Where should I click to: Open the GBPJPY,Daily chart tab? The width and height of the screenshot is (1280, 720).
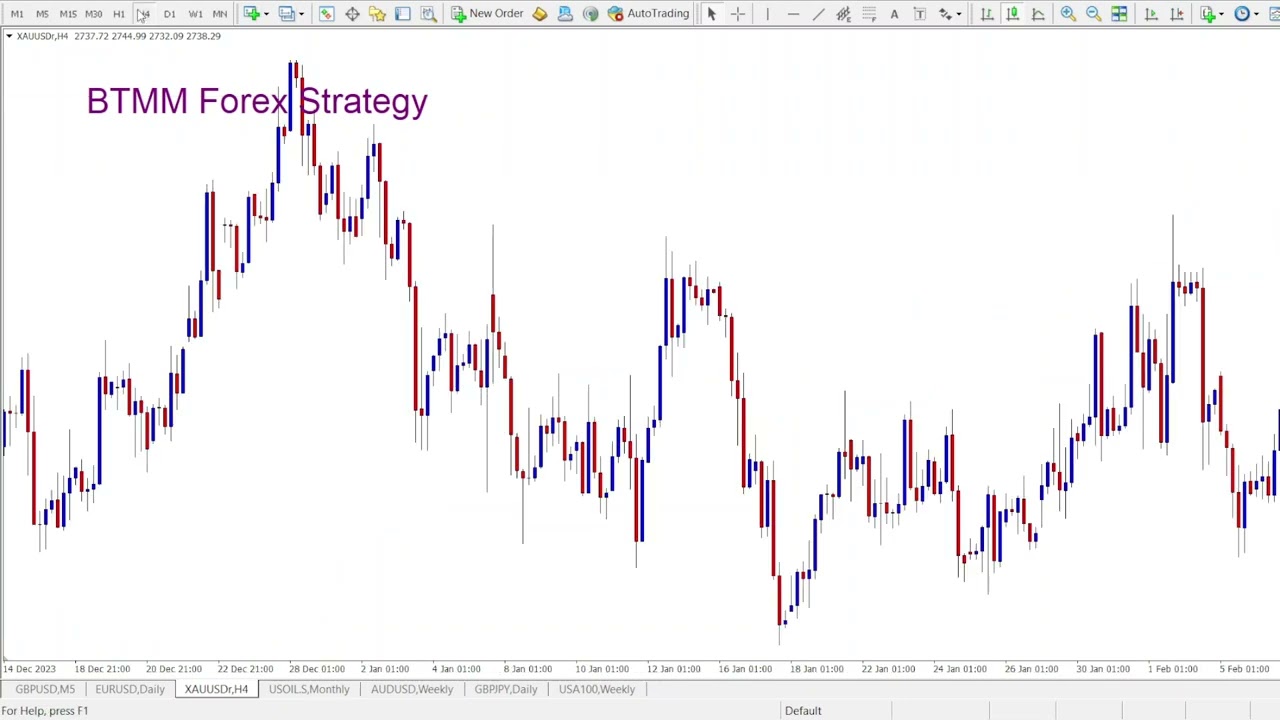[x=506, y=689]
